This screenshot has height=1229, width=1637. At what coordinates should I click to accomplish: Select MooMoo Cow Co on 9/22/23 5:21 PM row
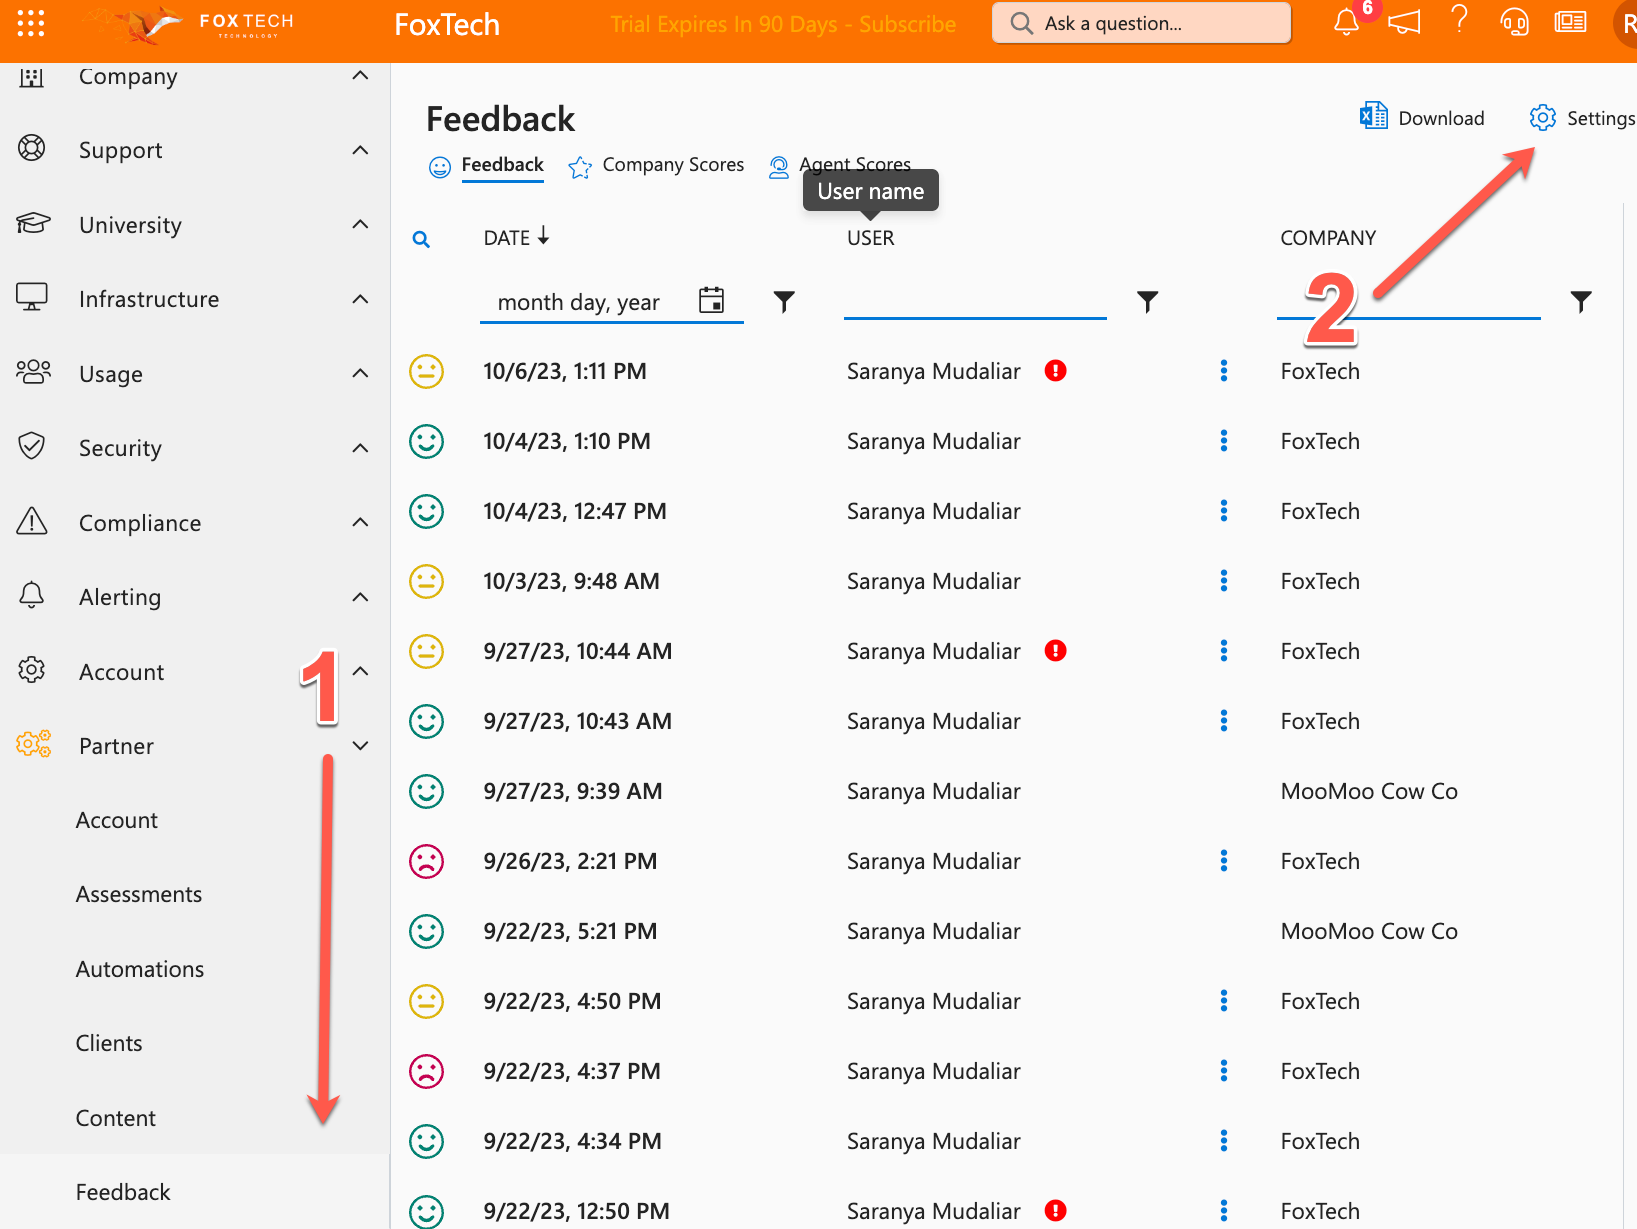[1369, 931]
